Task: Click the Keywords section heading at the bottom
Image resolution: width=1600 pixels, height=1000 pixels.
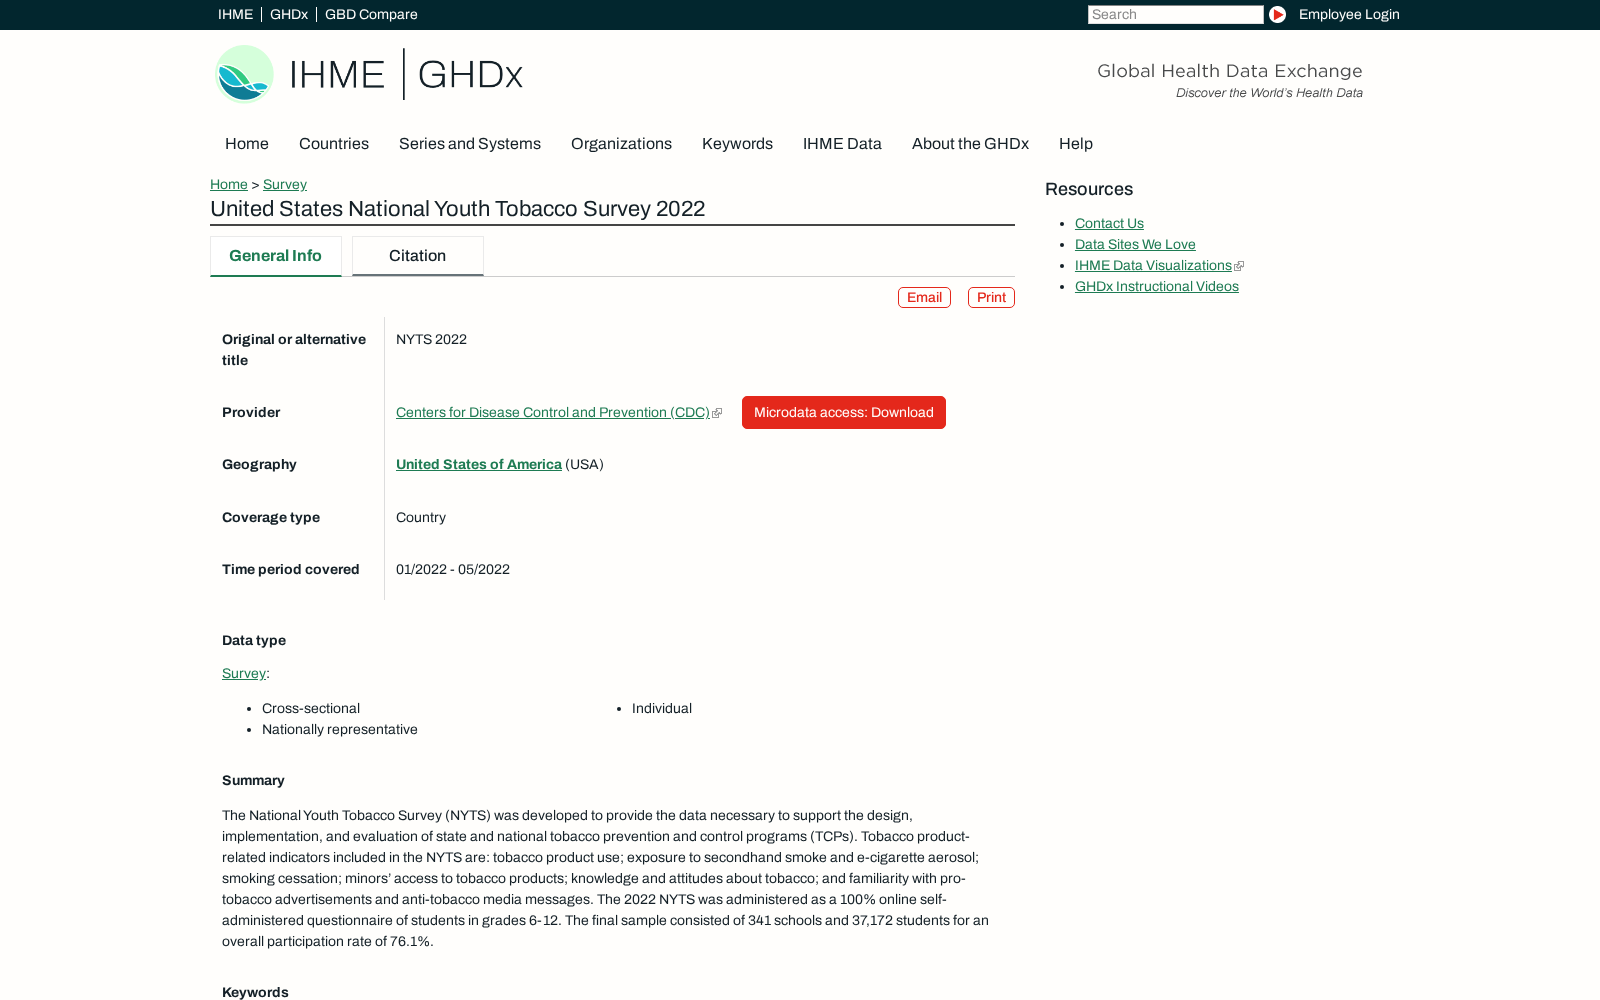Action: [x=255, y=992]
